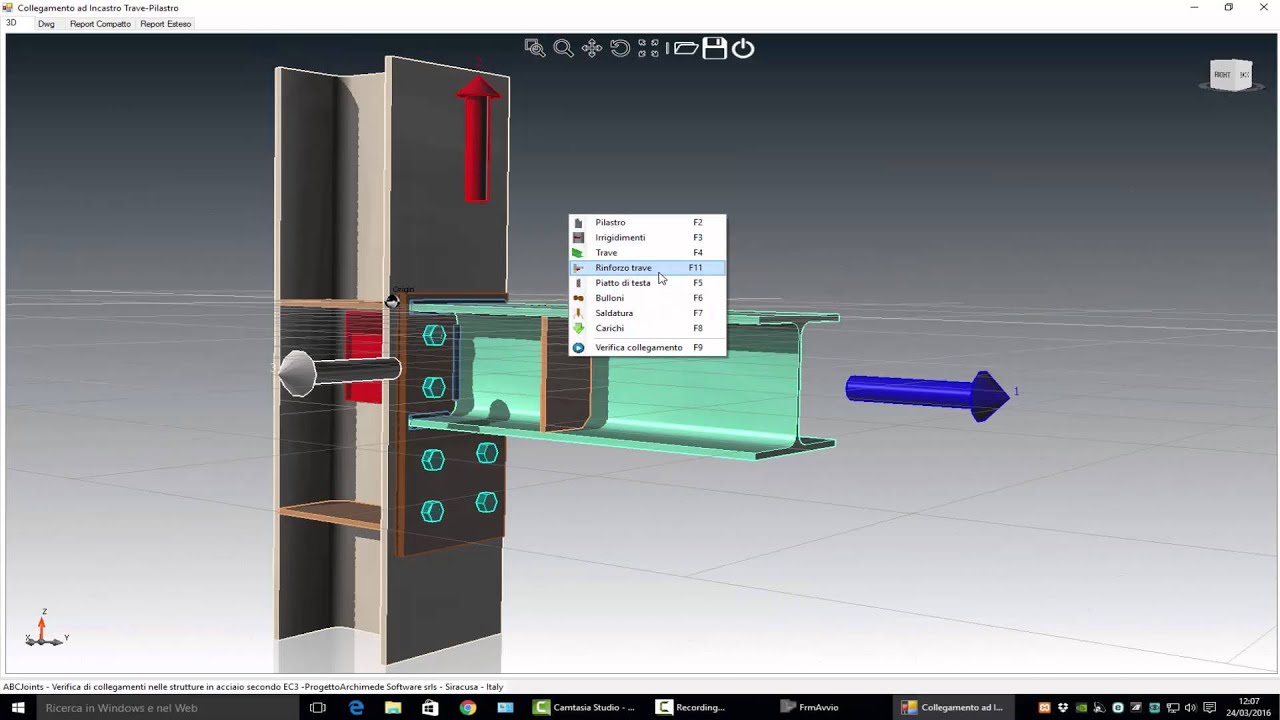Open the Store taskbar icon
The height and width of the screenshot is (720, 1280).
tap(430, 707)
